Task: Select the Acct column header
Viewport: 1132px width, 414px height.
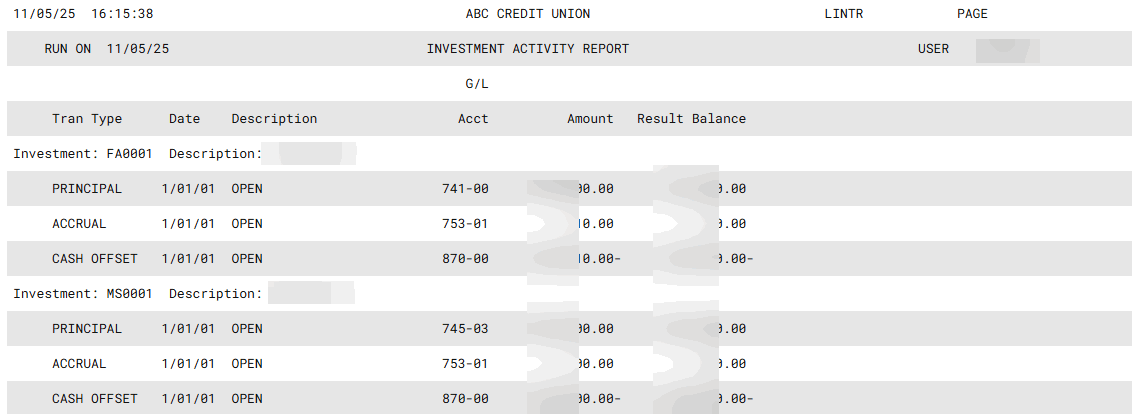Action: 473,119
